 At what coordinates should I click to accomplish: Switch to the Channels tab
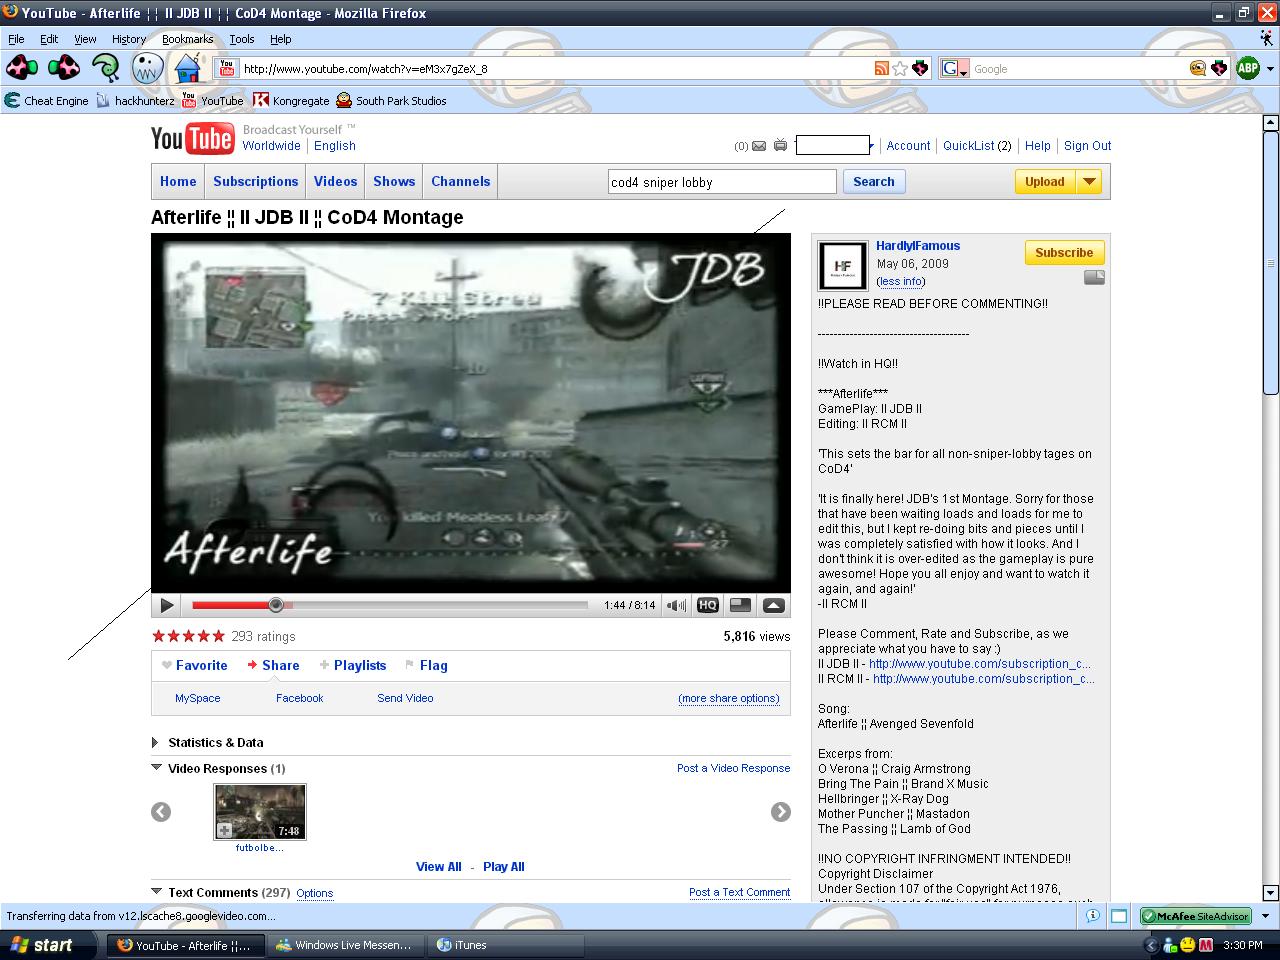(x=461, y=182)
